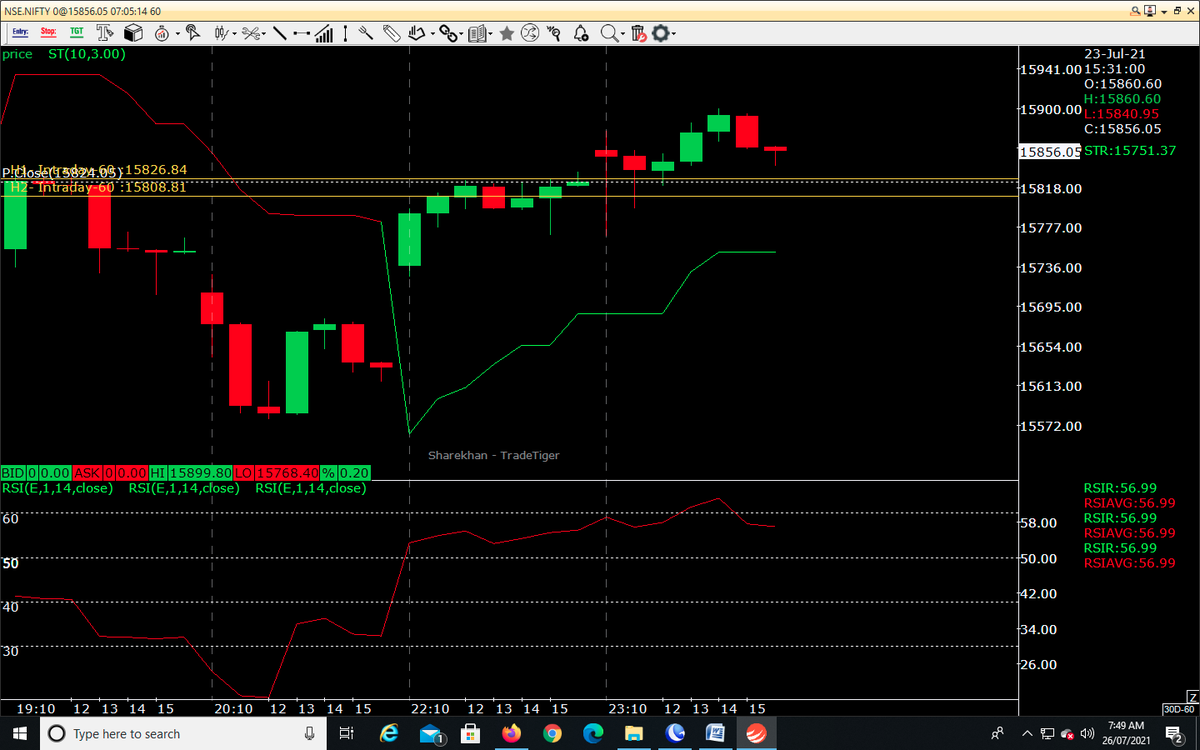Image resolution: width=1200 pixels, height=750 pixels.
Task: Click the HI 15899.80 status field
Action: pyautogui.click(x=191, y=472)
